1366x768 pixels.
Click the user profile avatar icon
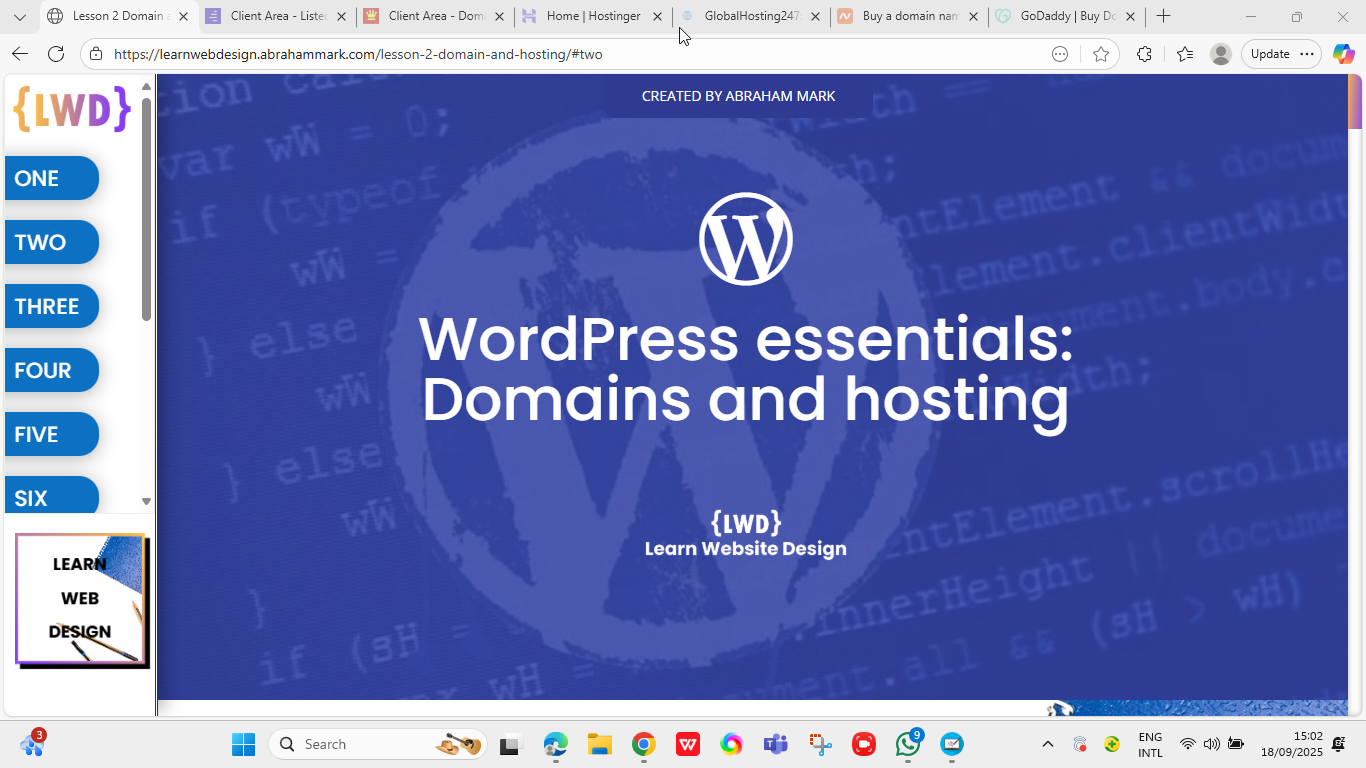click(1220, 54)
